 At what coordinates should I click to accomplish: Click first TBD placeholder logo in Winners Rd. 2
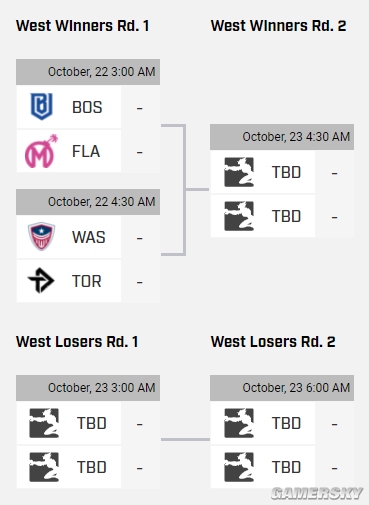[239, 172]
